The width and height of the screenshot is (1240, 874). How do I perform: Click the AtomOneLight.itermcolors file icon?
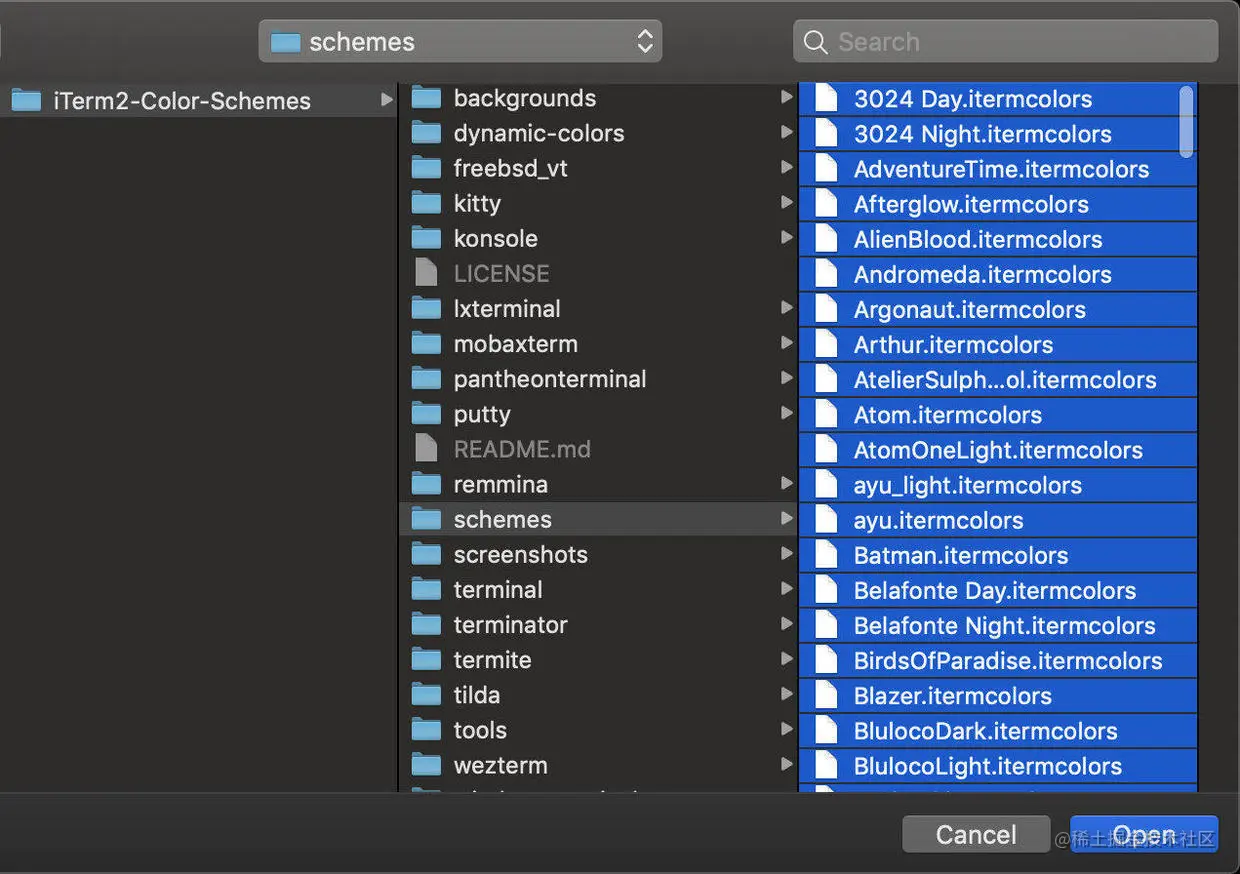[x=826, y=450]
